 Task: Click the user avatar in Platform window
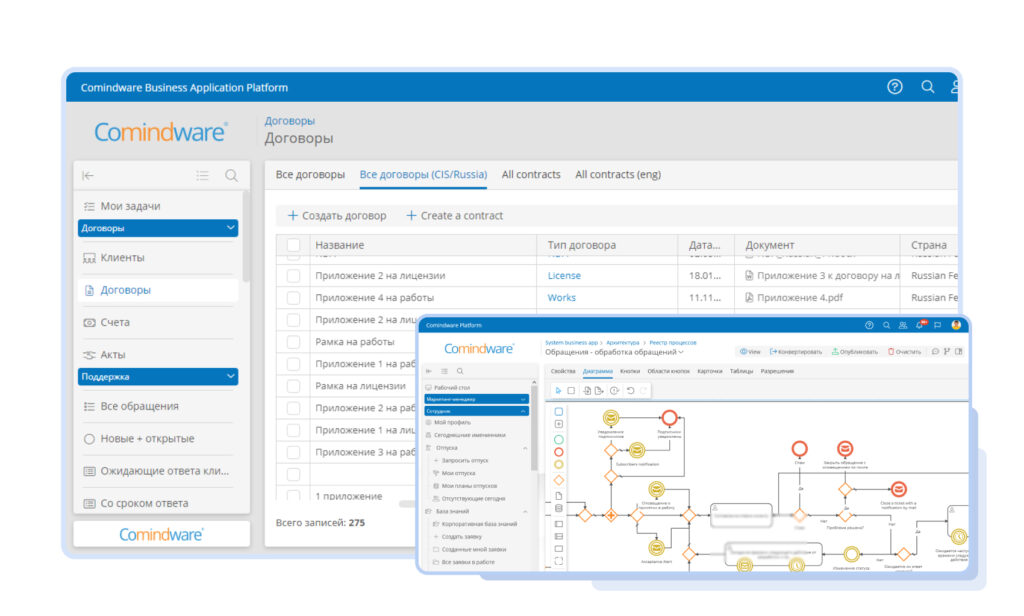(956, 325)
